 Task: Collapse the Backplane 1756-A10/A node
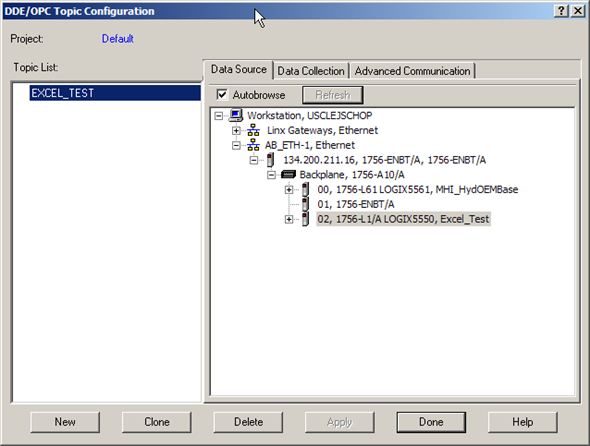pyautogui.click(x=271, y=175)
